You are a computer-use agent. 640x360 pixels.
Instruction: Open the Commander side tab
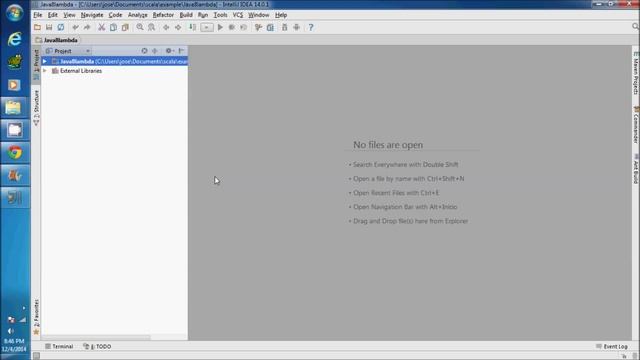click(636, 124)
